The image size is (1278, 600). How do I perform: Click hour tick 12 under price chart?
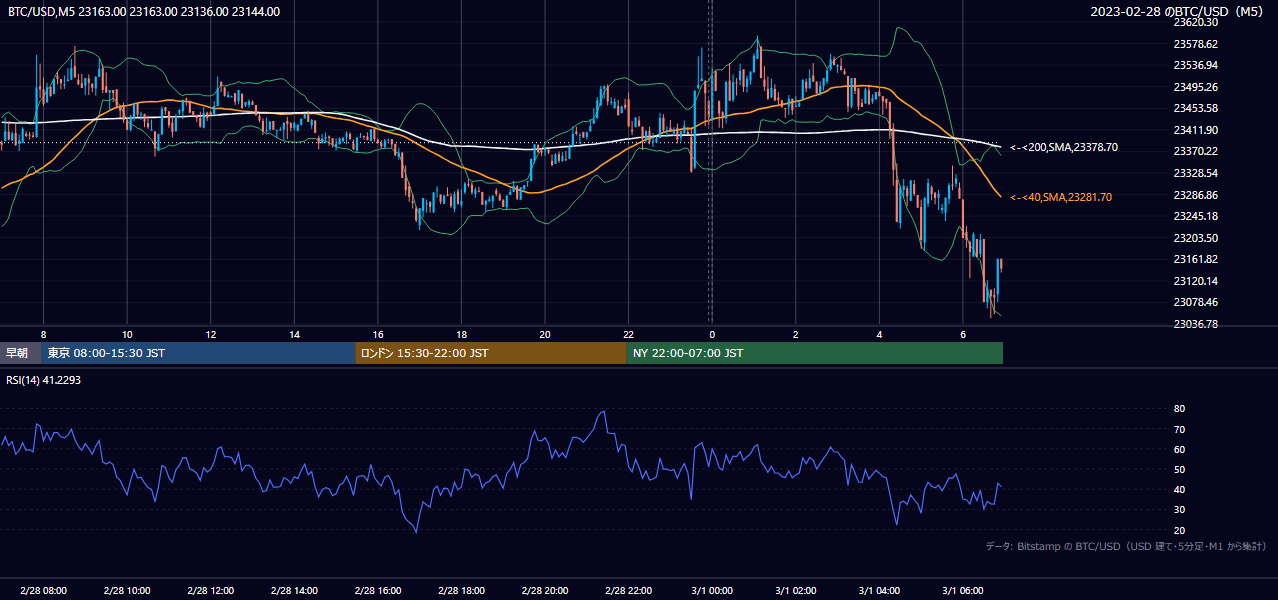coord(210,334)
